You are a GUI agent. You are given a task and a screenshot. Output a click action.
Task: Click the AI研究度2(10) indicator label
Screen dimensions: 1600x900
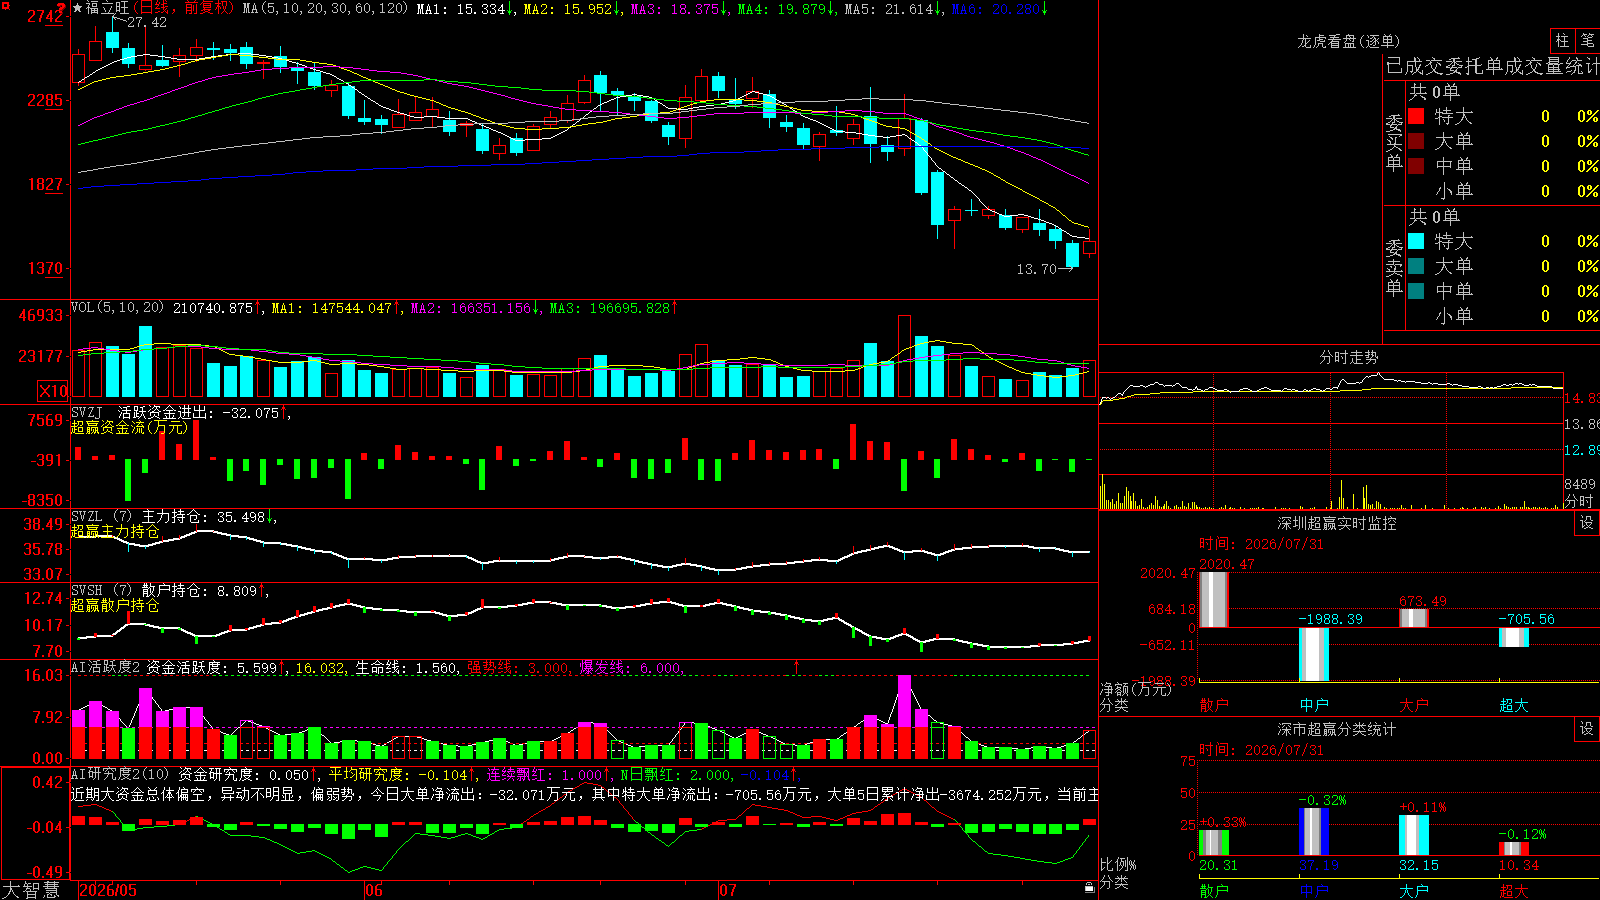[x=120, y=774]
